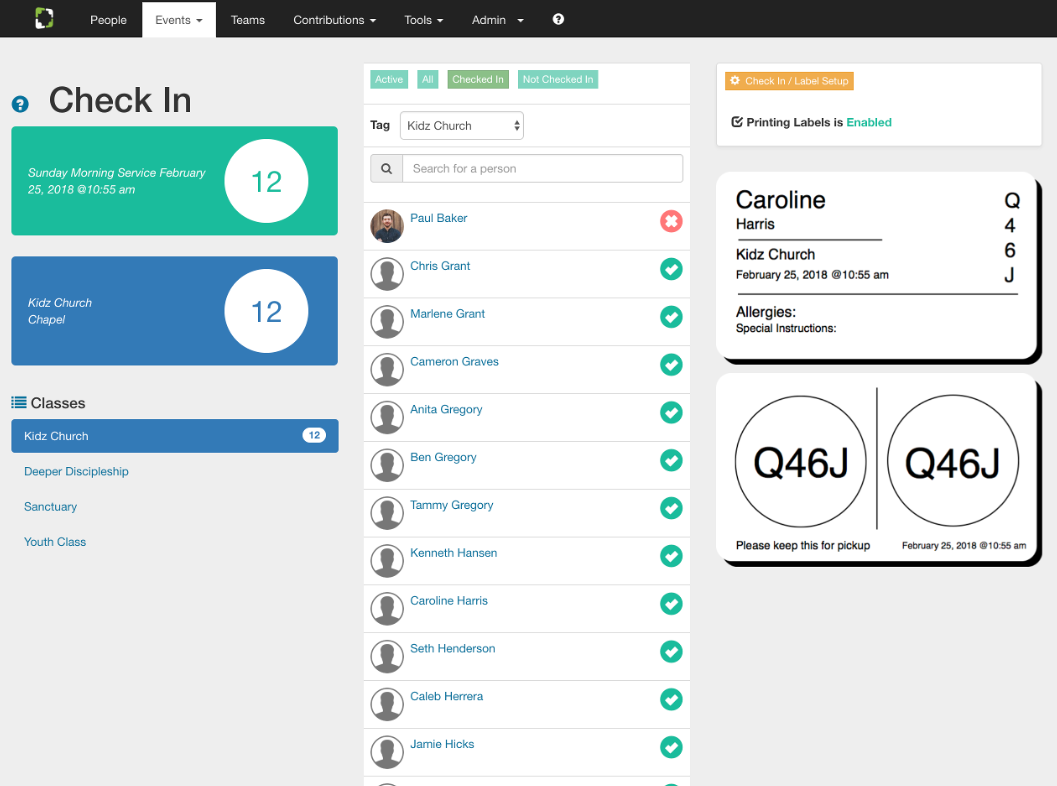Click the Kidz Church Chapel card
The width and height of the screenshot is (1057, 786).
pyautogui.click(x=175, y=311)
